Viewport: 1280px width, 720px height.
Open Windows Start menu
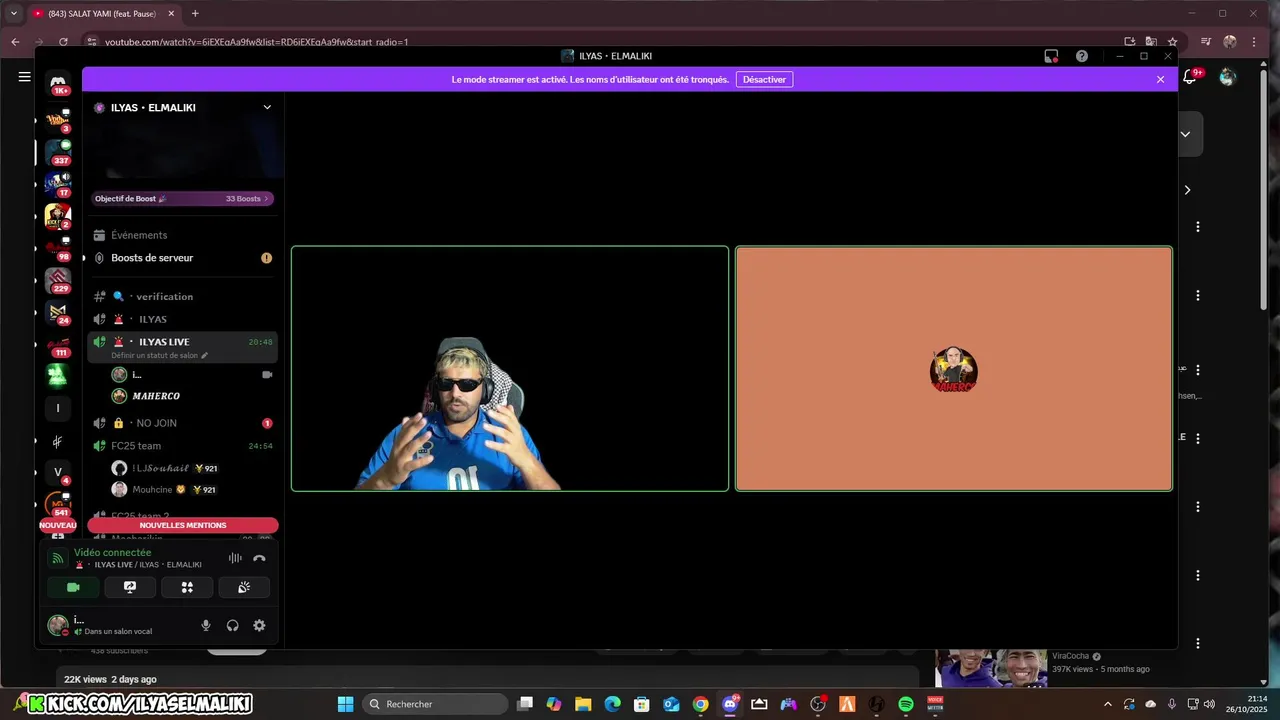point(345,704)
